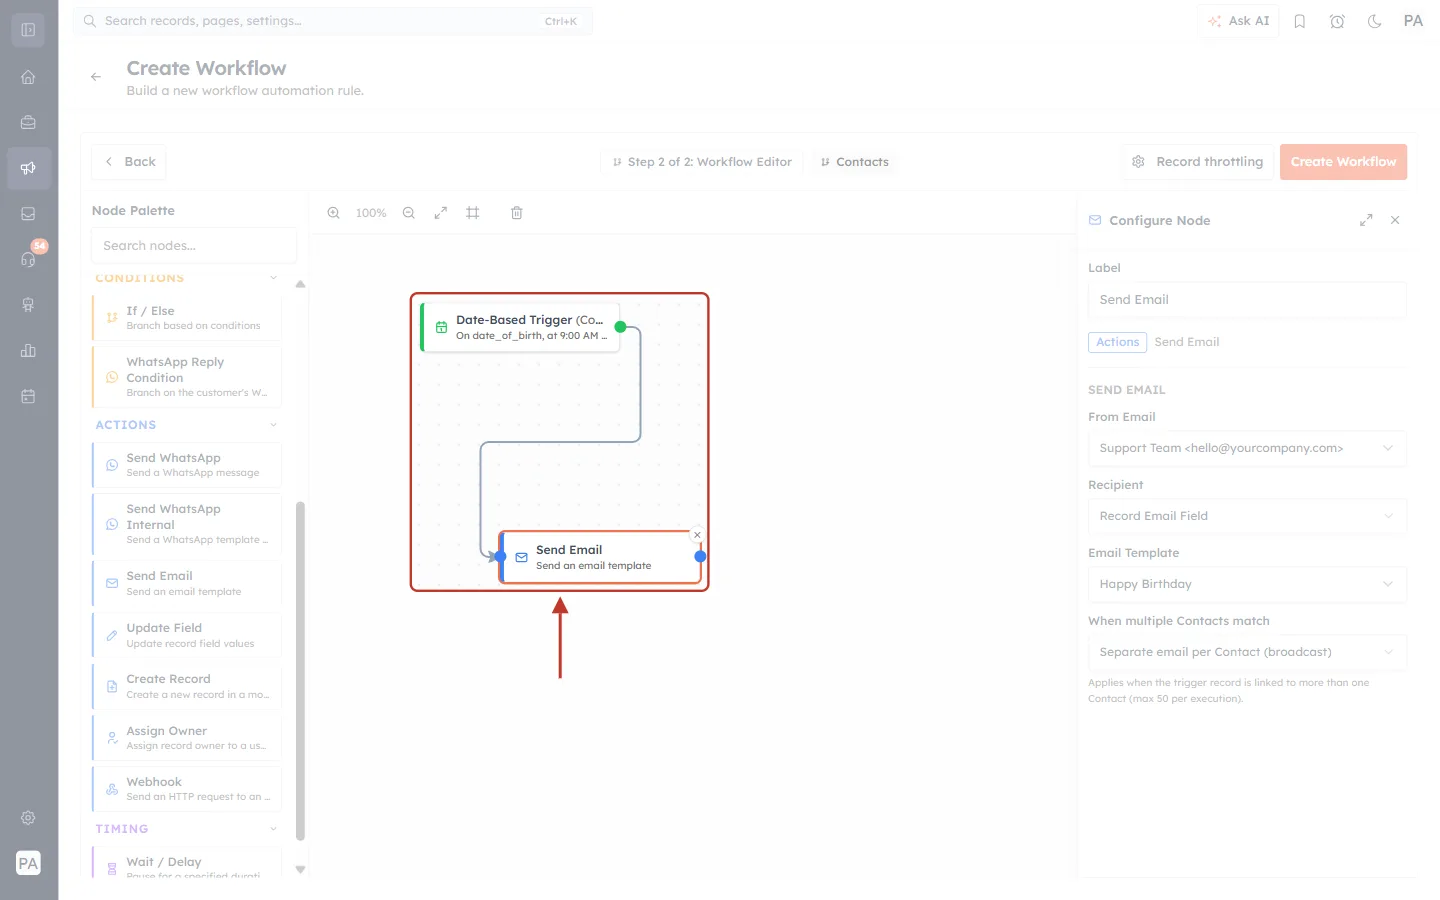Click the Search nodes input field
The height and width of the screenshot is (900, 1440).
(x=194, y=246)
